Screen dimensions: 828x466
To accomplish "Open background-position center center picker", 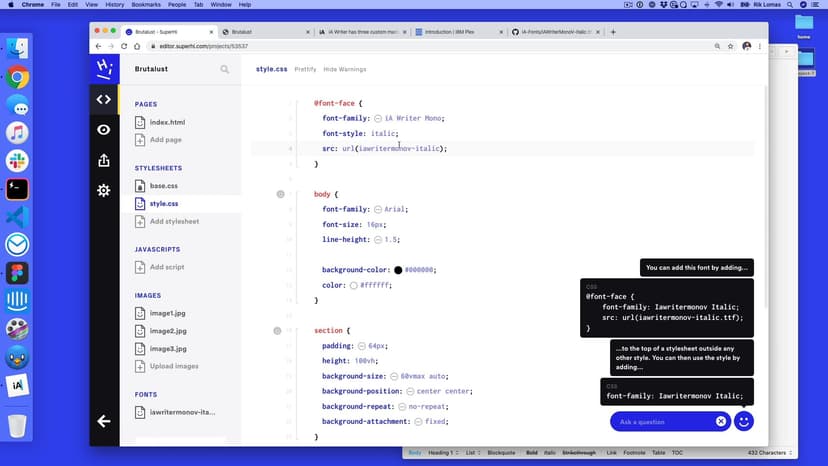I will 410,391.
